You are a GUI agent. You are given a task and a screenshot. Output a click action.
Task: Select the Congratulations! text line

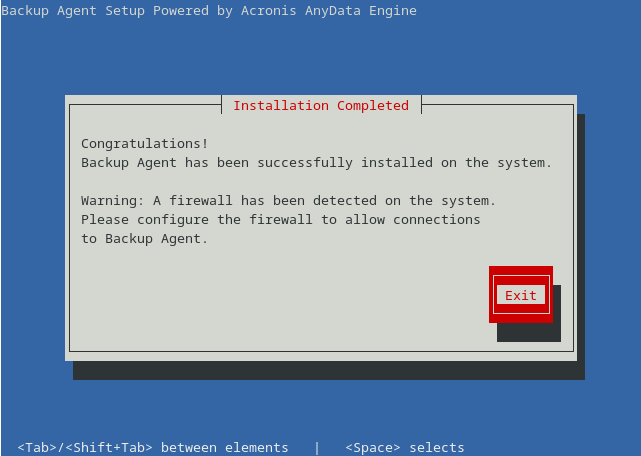click(x=144, y=144)
